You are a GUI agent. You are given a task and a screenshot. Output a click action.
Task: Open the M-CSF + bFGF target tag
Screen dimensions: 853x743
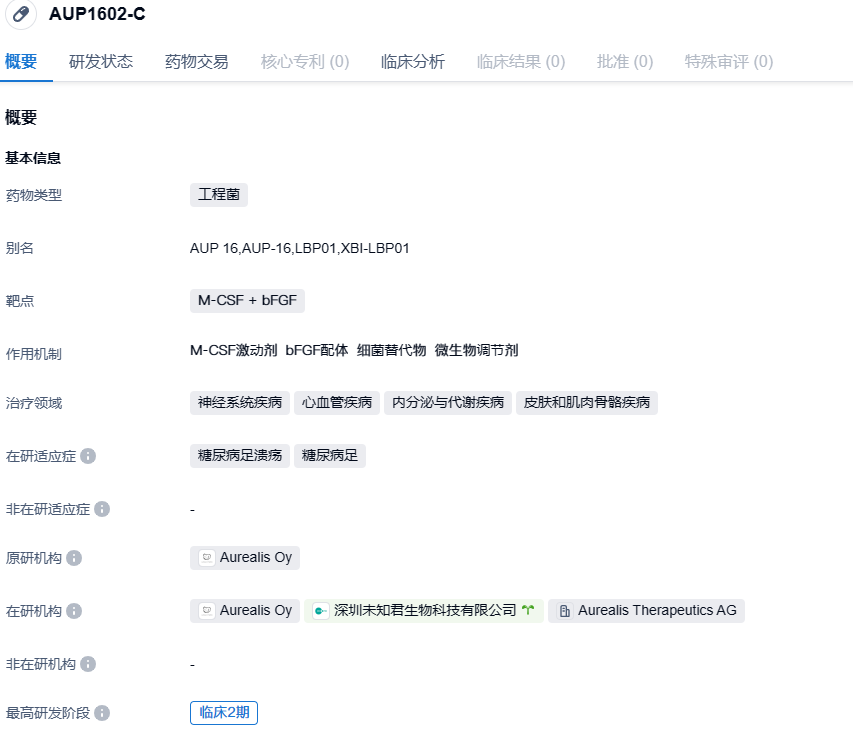tap(248, 300)
